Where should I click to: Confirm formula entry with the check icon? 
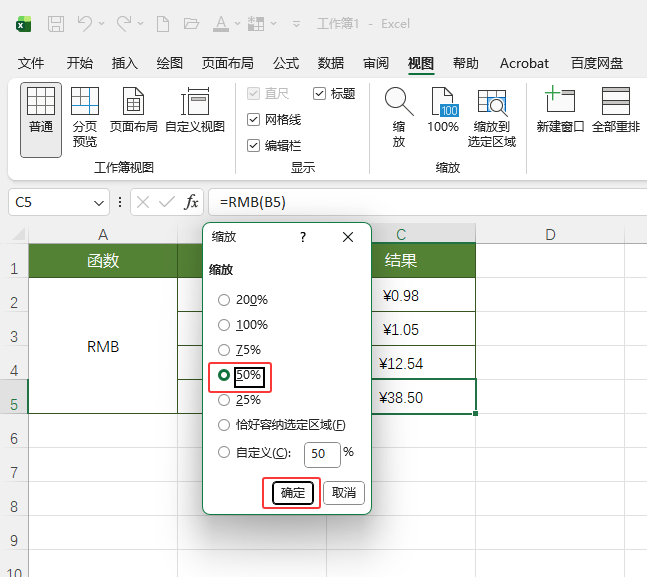point(167,202)
